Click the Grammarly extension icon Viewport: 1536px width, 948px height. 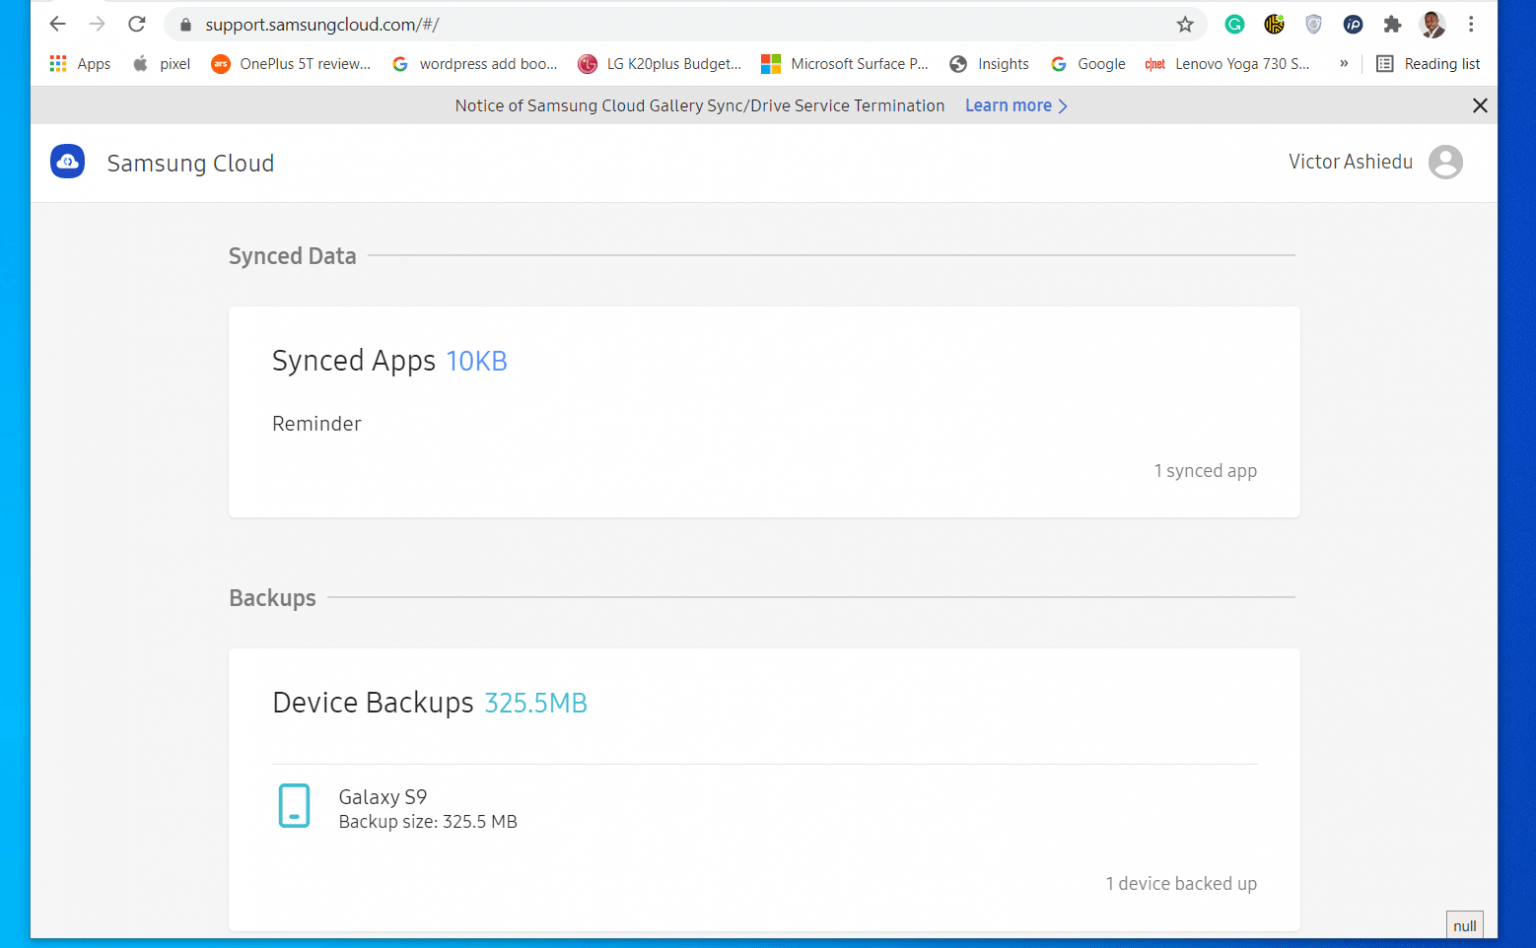point(1235,24)
